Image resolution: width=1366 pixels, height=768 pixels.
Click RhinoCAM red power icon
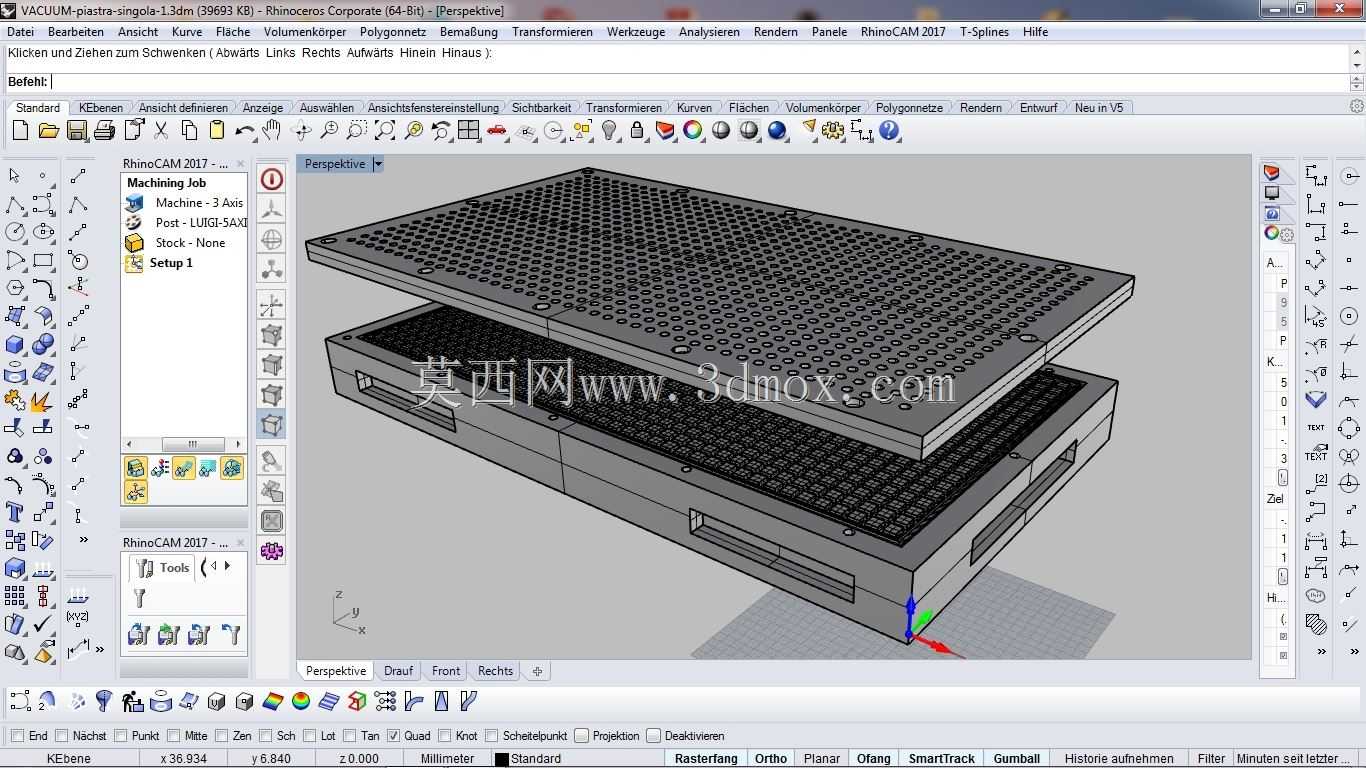[x=271, y=179]
